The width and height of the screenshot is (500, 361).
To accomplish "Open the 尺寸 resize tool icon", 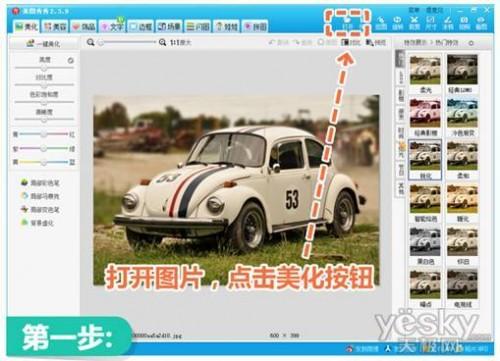I will [x=431, y=23].
